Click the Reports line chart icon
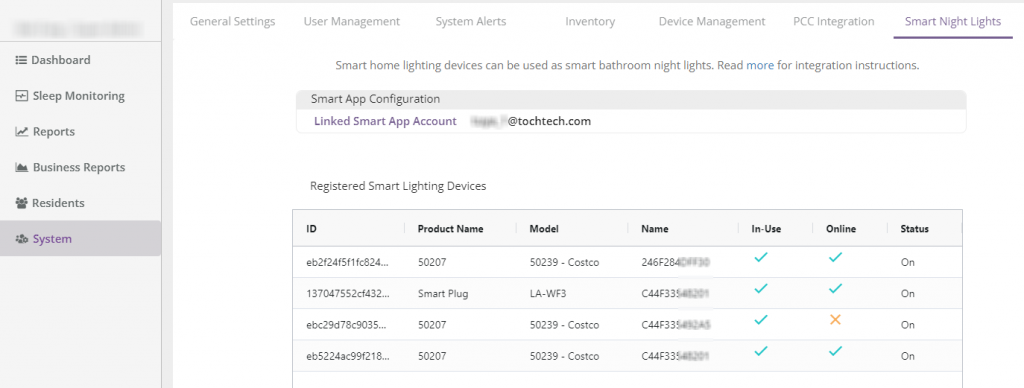The width and height of the screenshot is (1024, 388). pos(22,132)
